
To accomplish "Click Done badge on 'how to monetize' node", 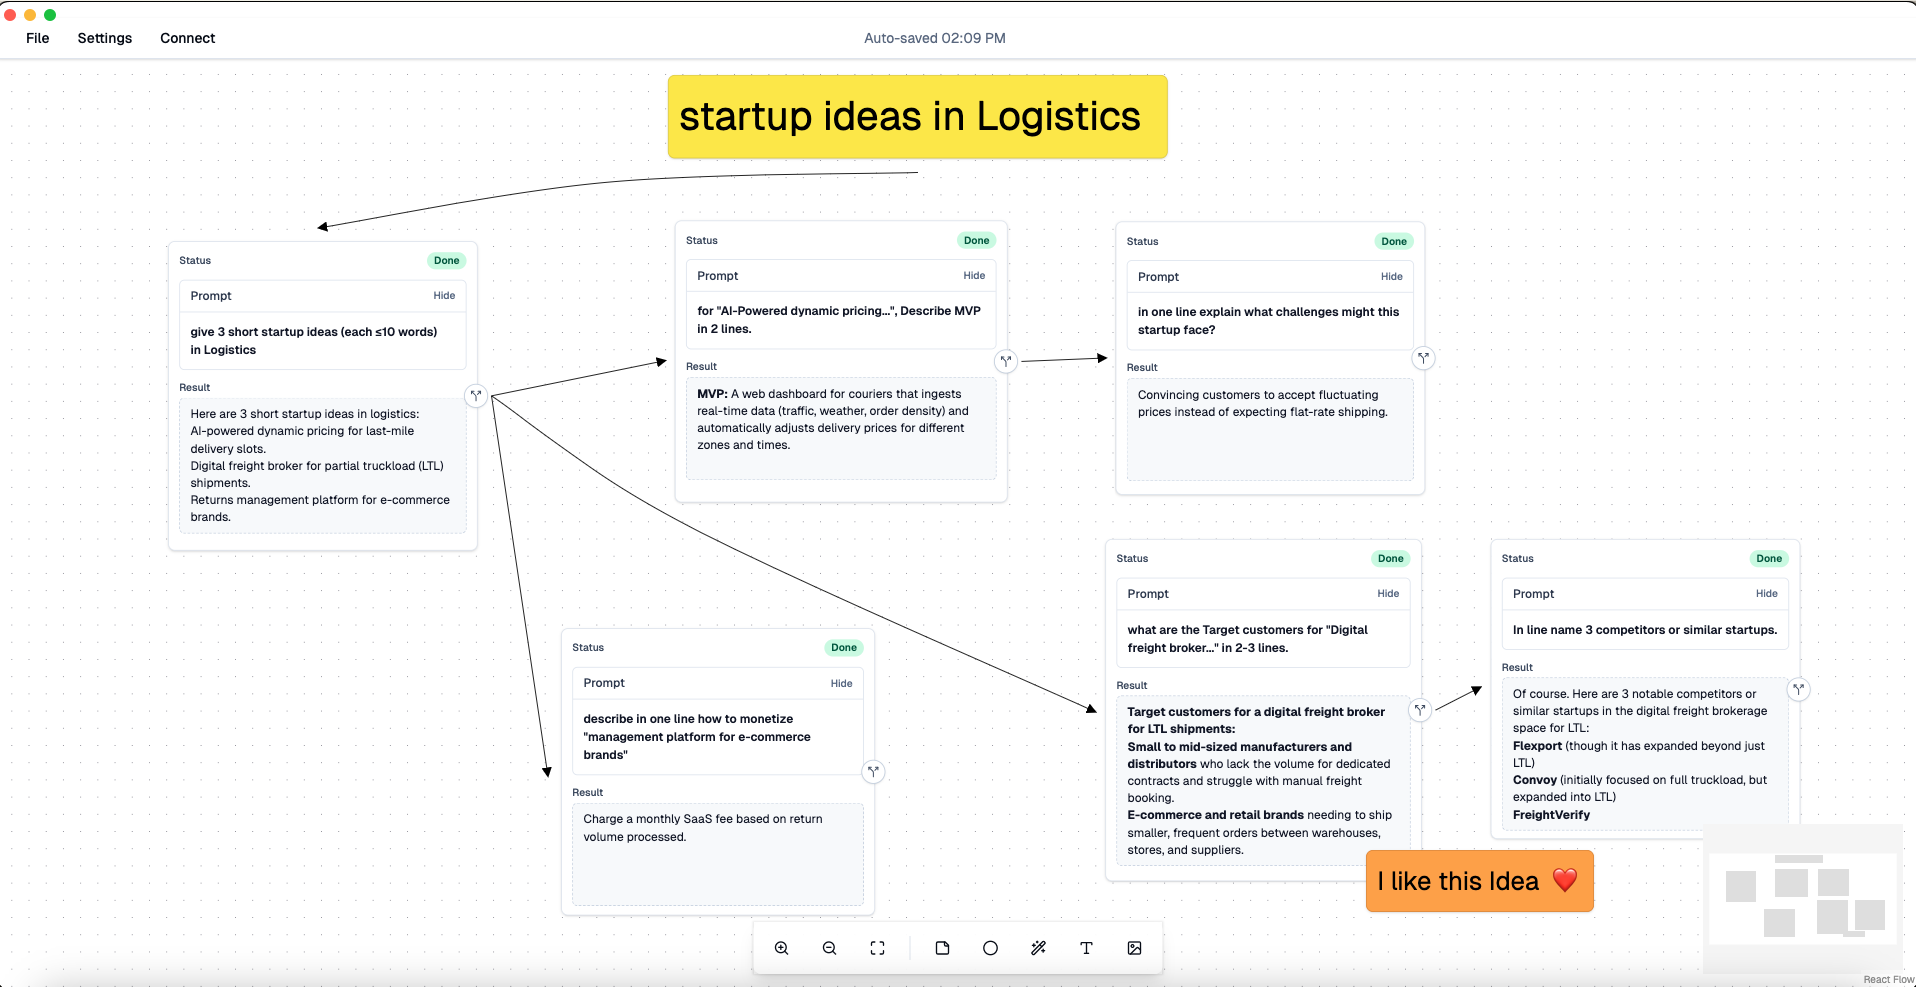I will (843, 648).
